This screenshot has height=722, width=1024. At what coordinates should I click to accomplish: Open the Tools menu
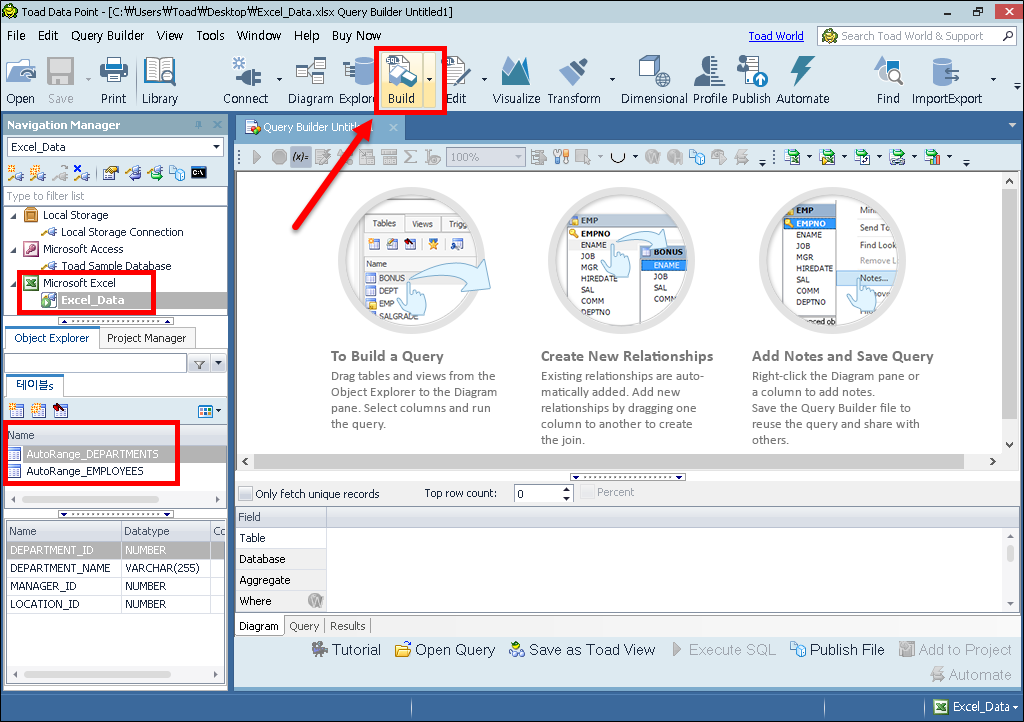coord(210,36)
